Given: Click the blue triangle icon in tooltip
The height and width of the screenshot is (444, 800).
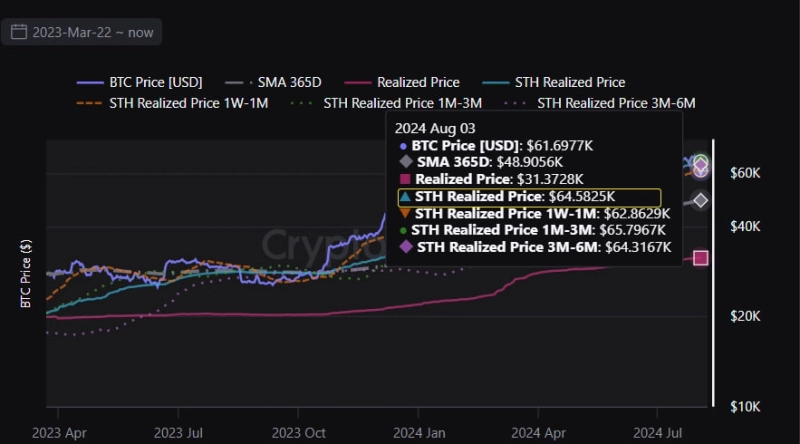Looking at the screenshot, I should point(404,197).
